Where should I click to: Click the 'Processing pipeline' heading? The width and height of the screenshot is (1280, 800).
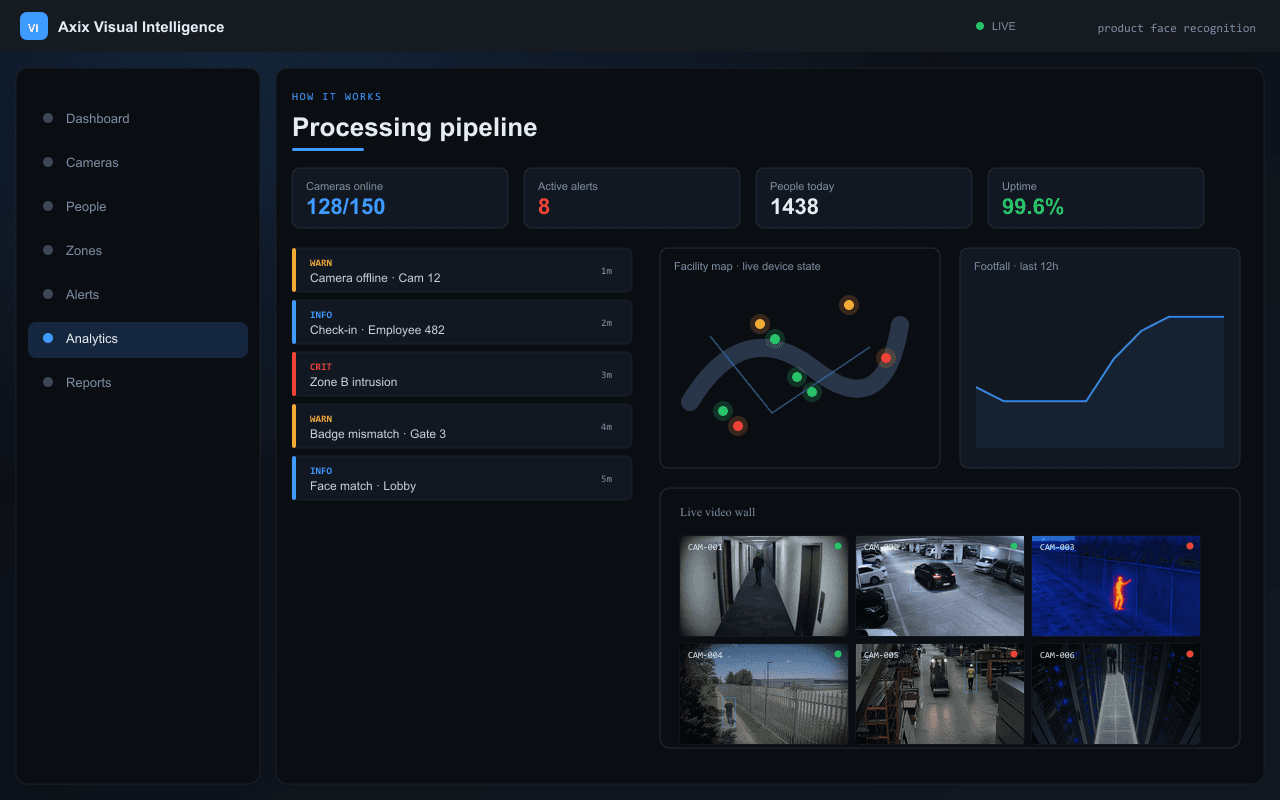(x=414, y=127)
